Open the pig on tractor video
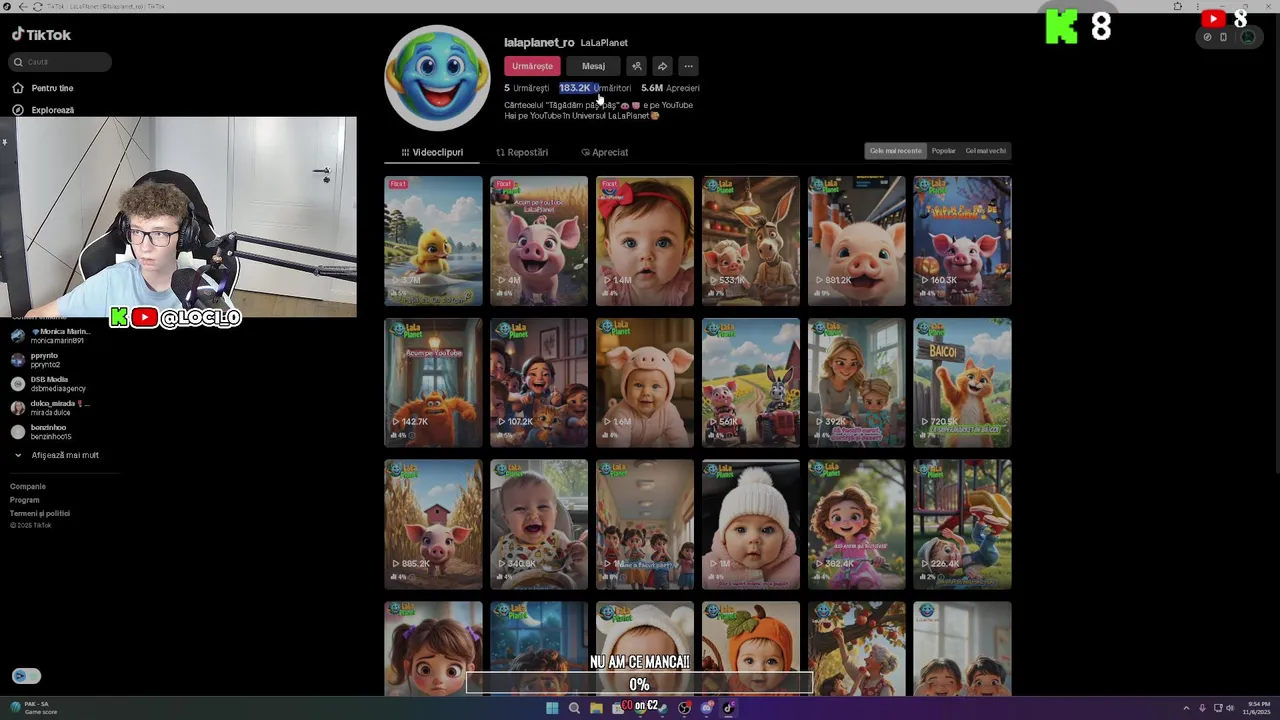Image resolution: width=1280 pixels, height=720 pixels. click(751, 383)
